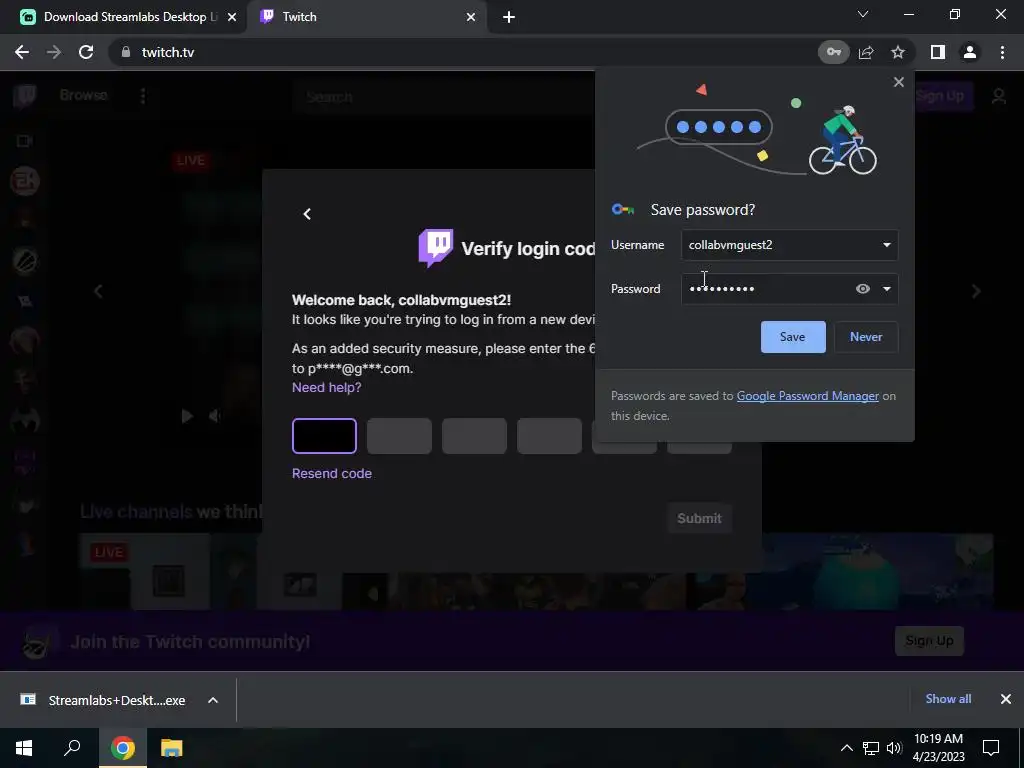Click the Chrome taskbar icon
Screen dimensions: 1024x768
123,748
